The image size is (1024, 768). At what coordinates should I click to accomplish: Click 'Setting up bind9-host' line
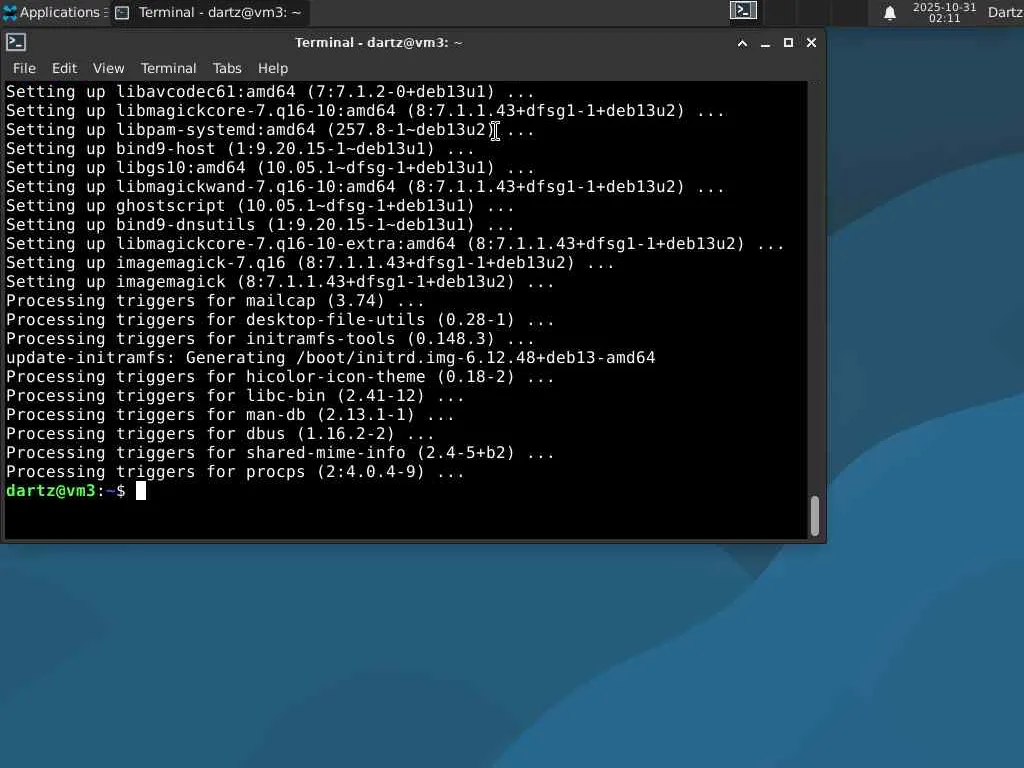(x=240, y=149)
